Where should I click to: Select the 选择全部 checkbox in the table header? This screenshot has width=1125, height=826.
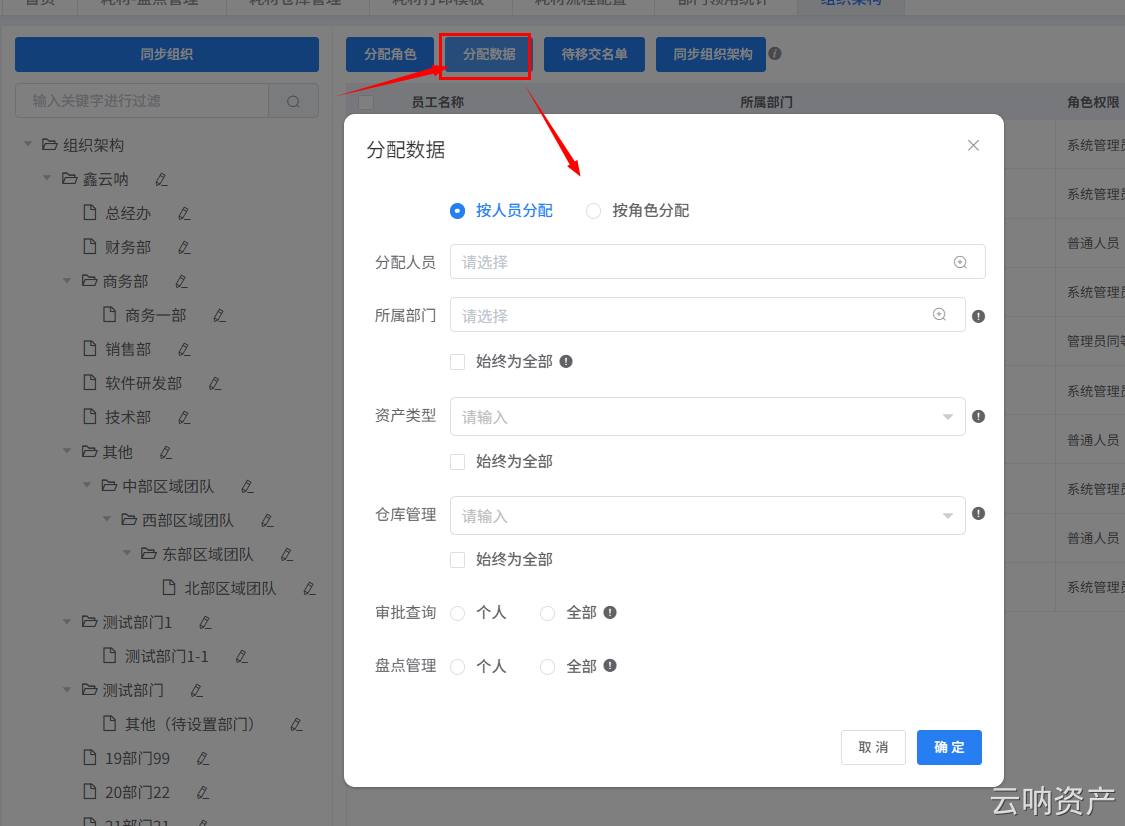(365, 102)
